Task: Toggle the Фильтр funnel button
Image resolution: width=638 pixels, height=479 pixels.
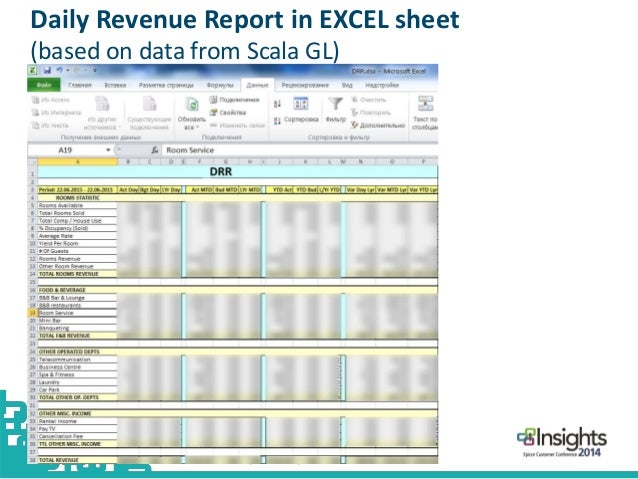Action: pos(336,110)
